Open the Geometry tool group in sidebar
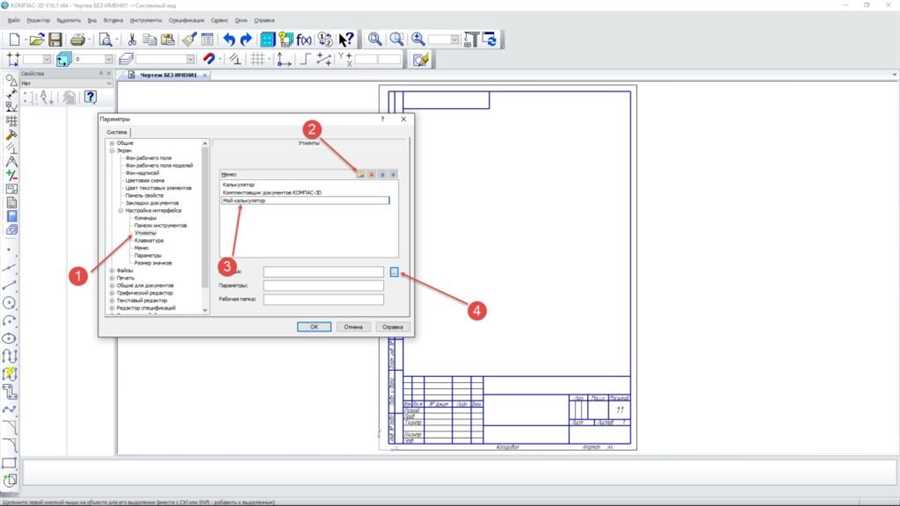900x506 pixels. [10, 79]
